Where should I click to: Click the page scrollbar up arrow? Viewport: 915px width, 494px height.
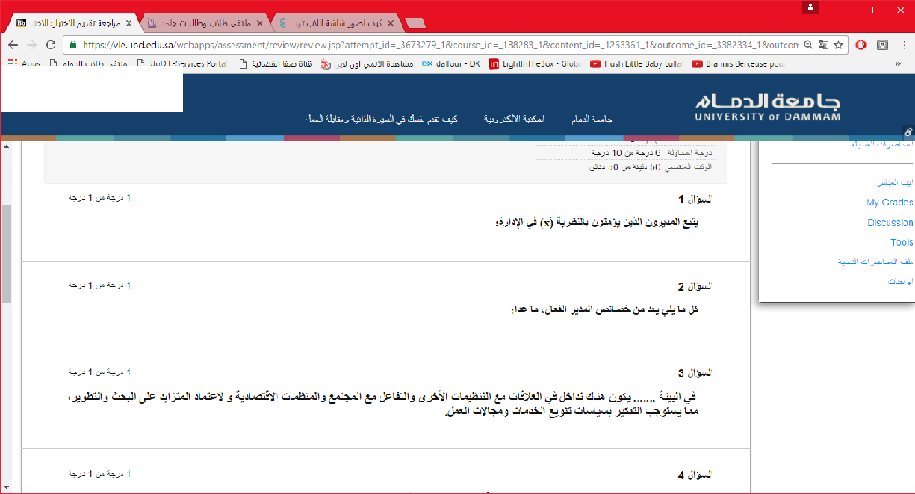(6, 146)
